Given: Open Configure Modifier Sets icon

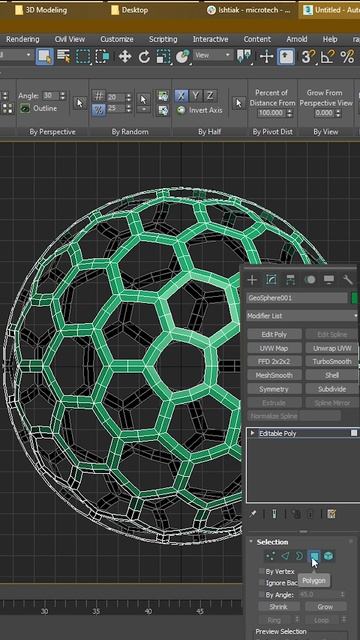Looking at the screenshot, I should click(331, 514).
